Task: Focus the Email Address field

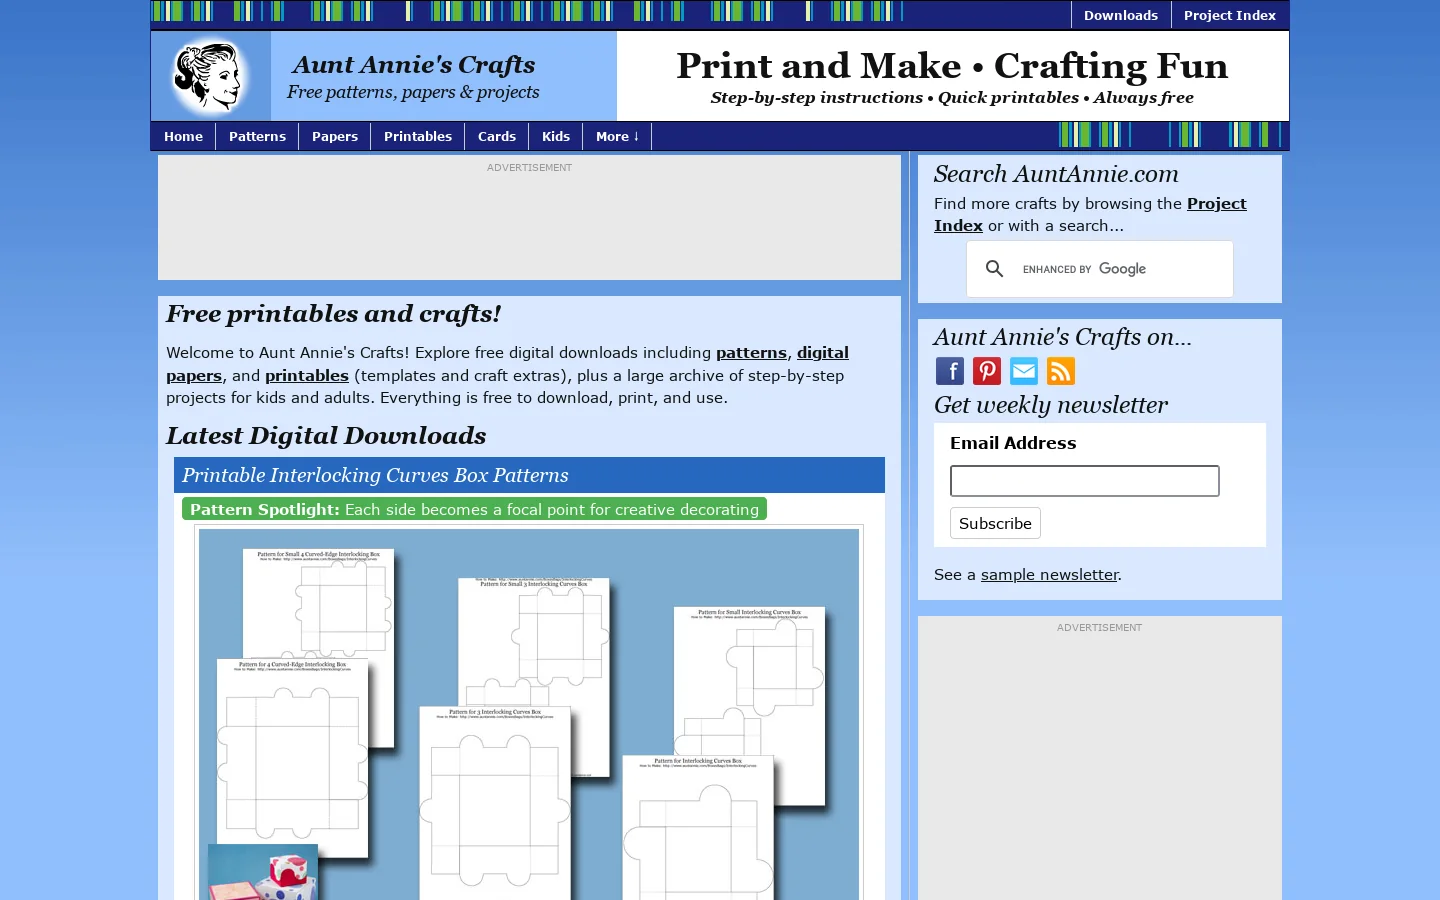Action: pos(1084,481)
